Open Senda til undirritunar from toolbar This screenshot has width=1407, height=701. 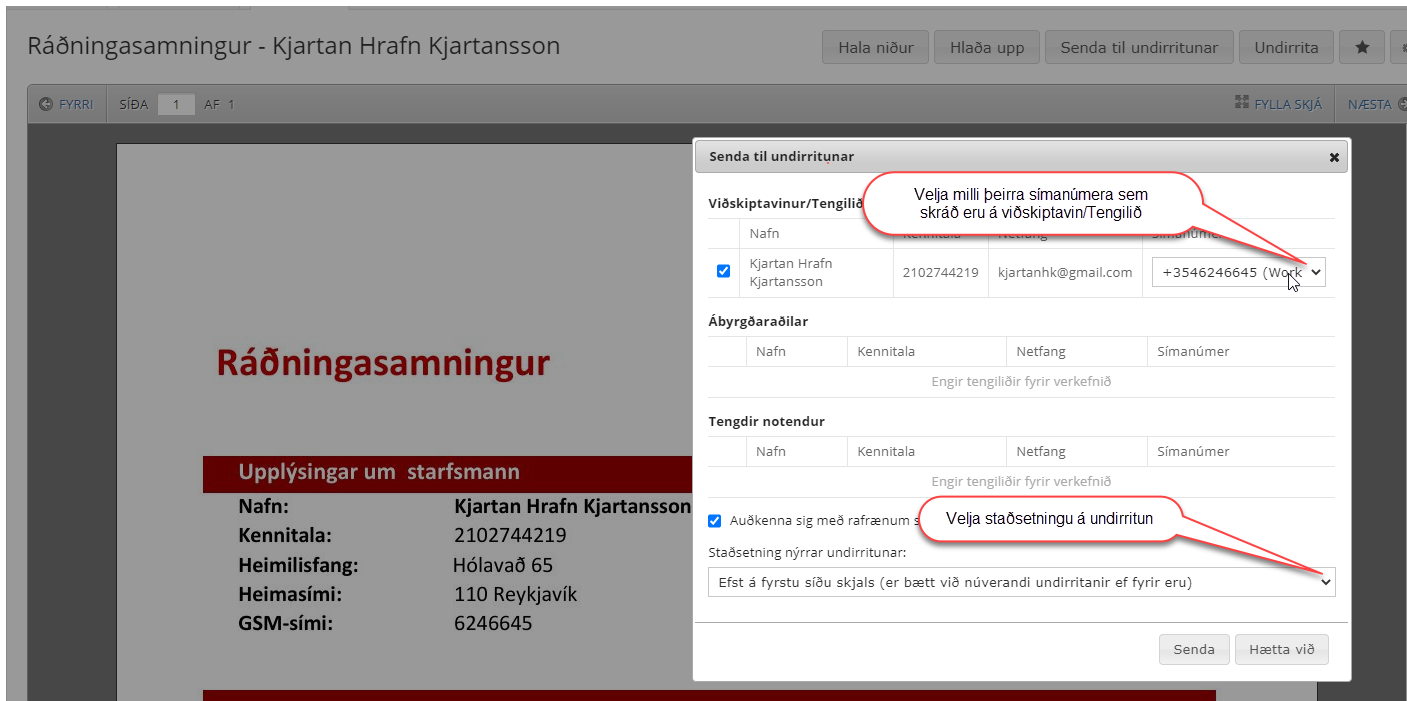(x=1139, y=47)
